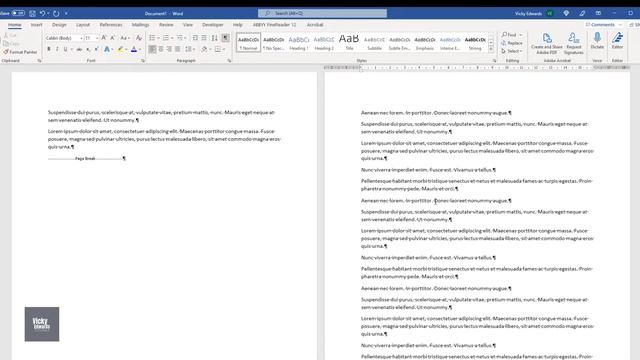Click the Request Signatures icon

(573, 43)
